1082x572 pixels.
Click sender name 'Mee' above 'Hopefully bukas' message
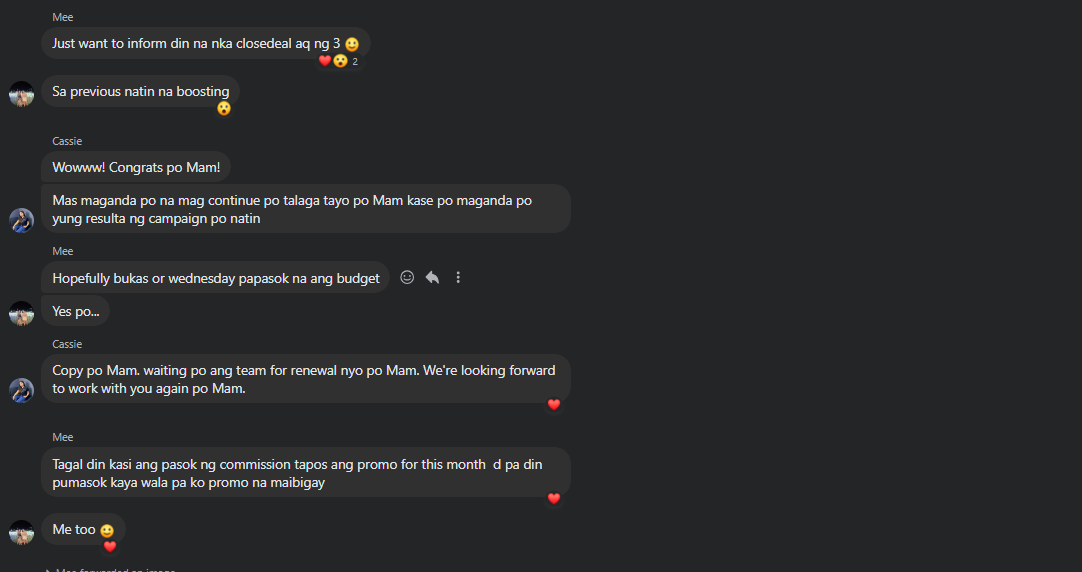click(63, 251)
